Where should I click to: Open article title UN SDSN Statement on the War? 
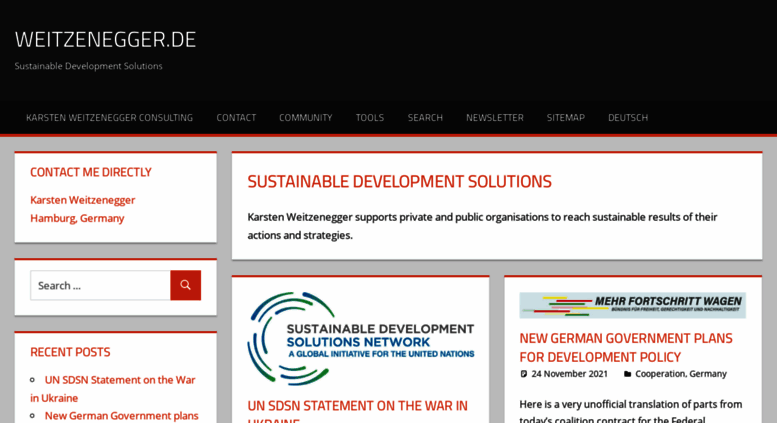pos(357,411)
